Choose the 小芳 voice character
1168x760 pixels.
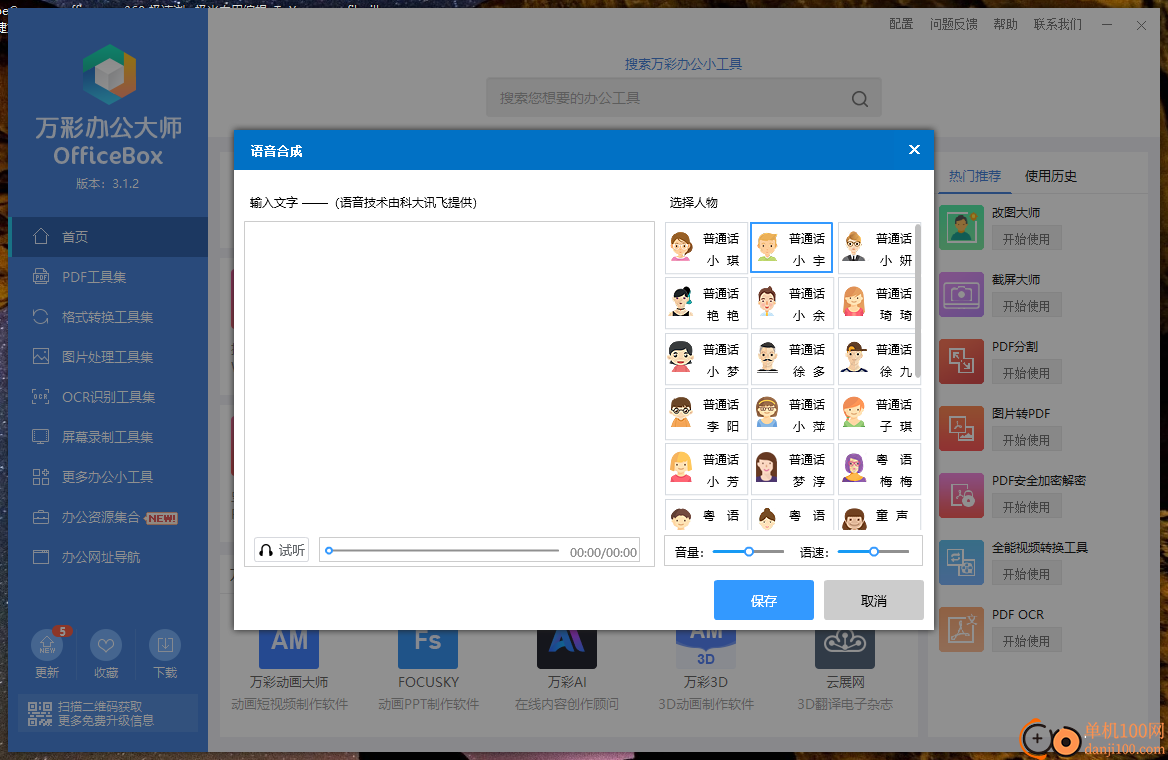[705, 469]
